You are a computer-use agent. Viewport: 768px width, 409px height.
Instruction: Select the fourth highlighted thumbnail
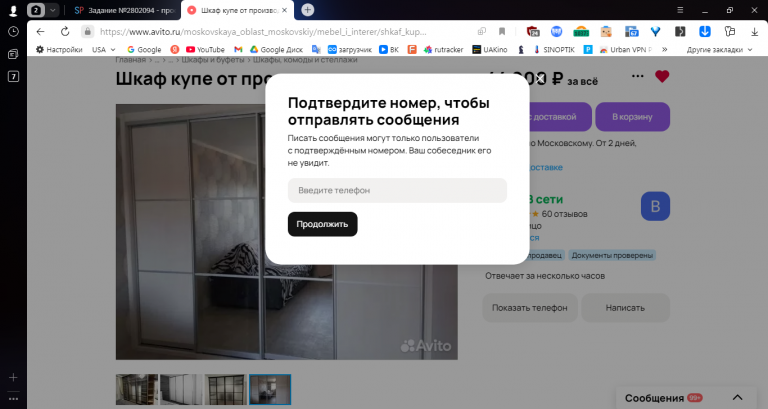point(270,389)
